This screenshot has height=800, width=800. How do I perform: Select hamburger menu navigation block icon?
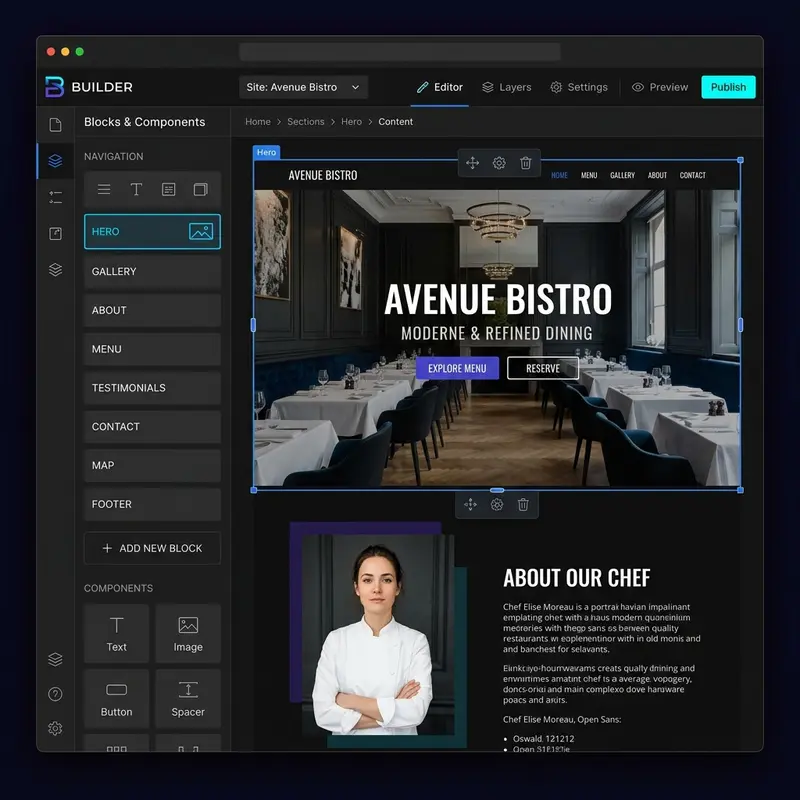(104, 190)
